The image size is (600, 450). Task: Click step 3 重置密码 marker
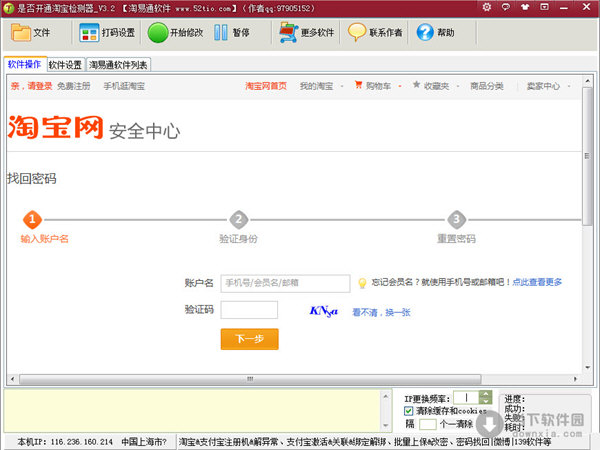pyautogui.click(x=457, y=220)
